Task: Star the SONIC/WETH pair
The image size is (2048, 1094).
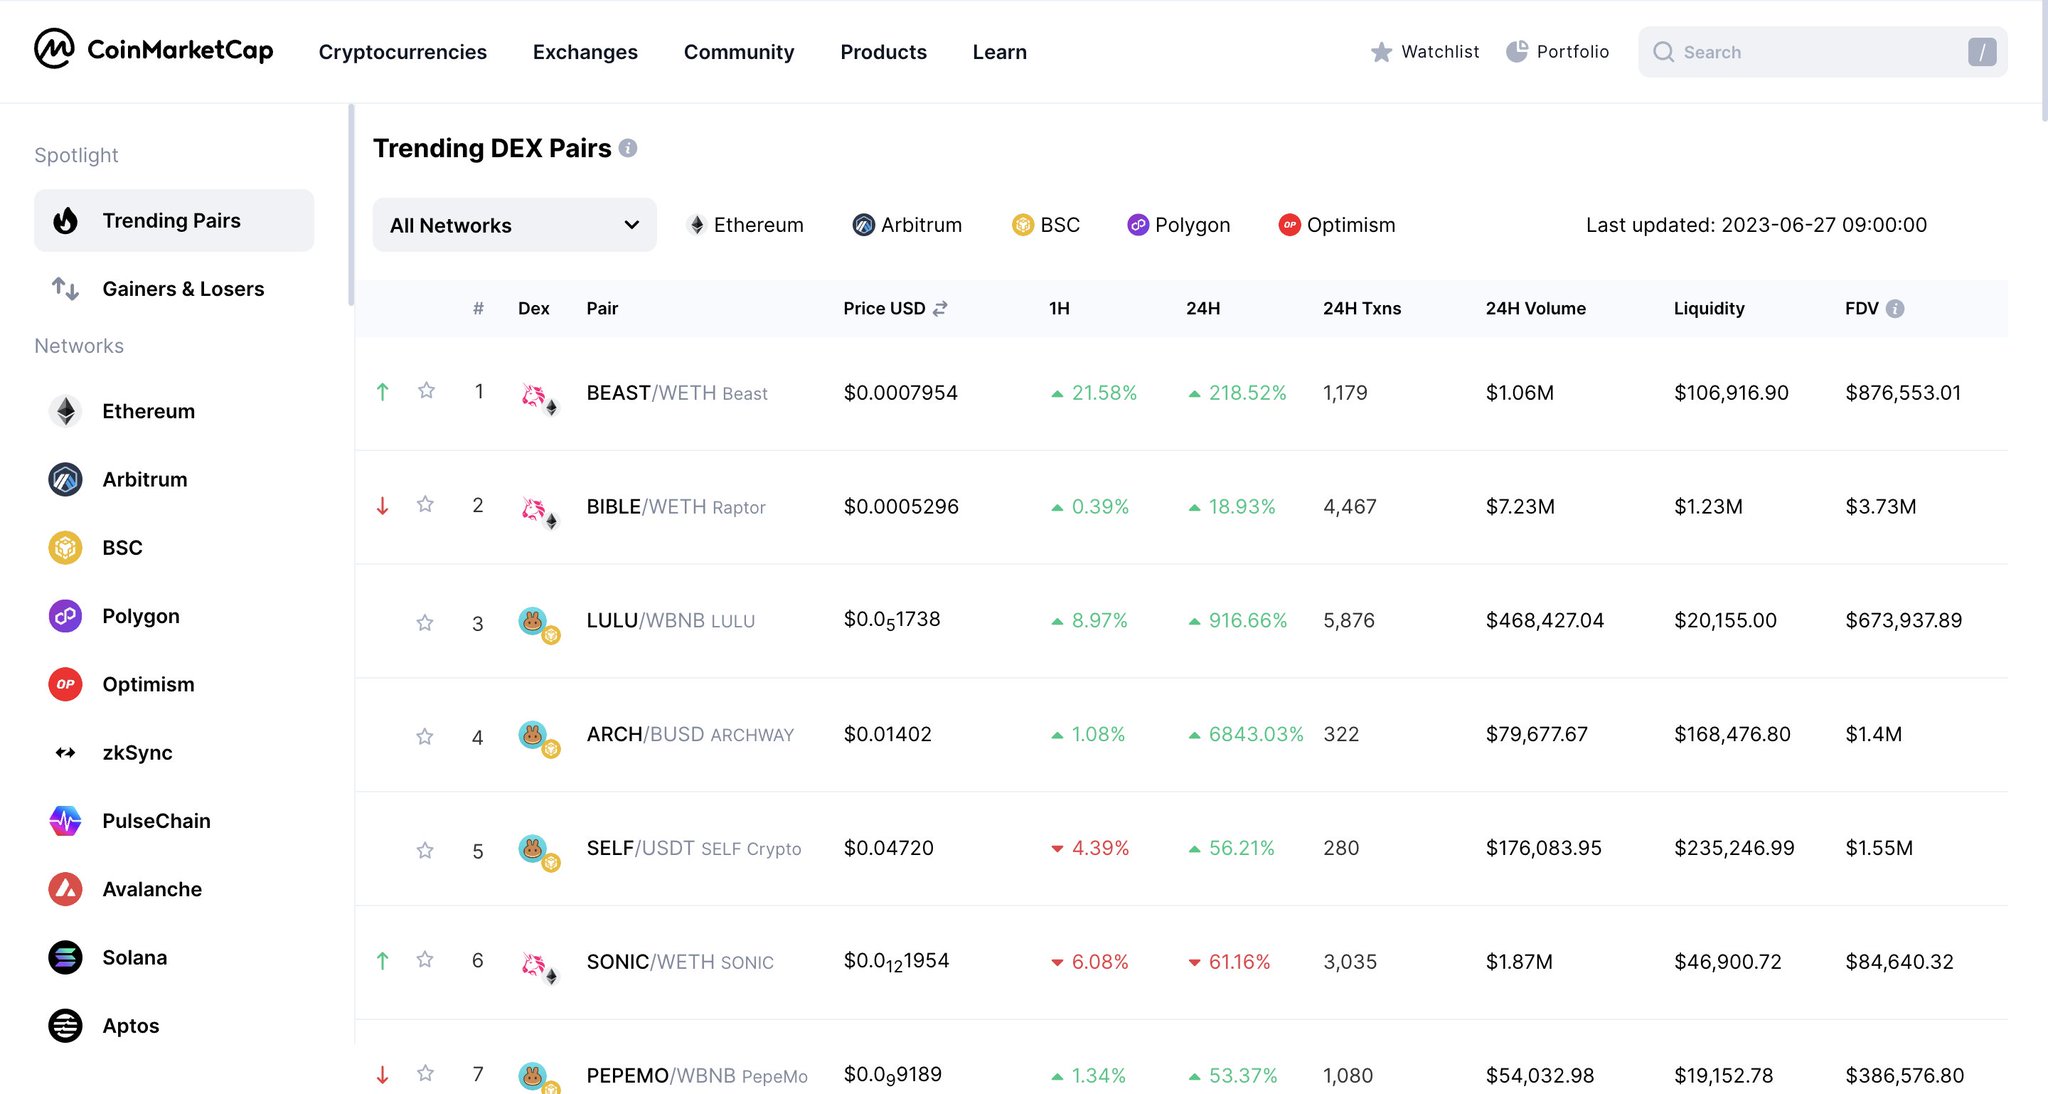Action: [x=425, y=960]
